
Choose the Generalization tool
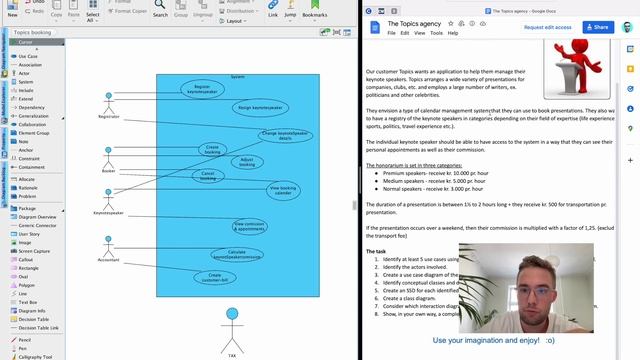(33, 116)
